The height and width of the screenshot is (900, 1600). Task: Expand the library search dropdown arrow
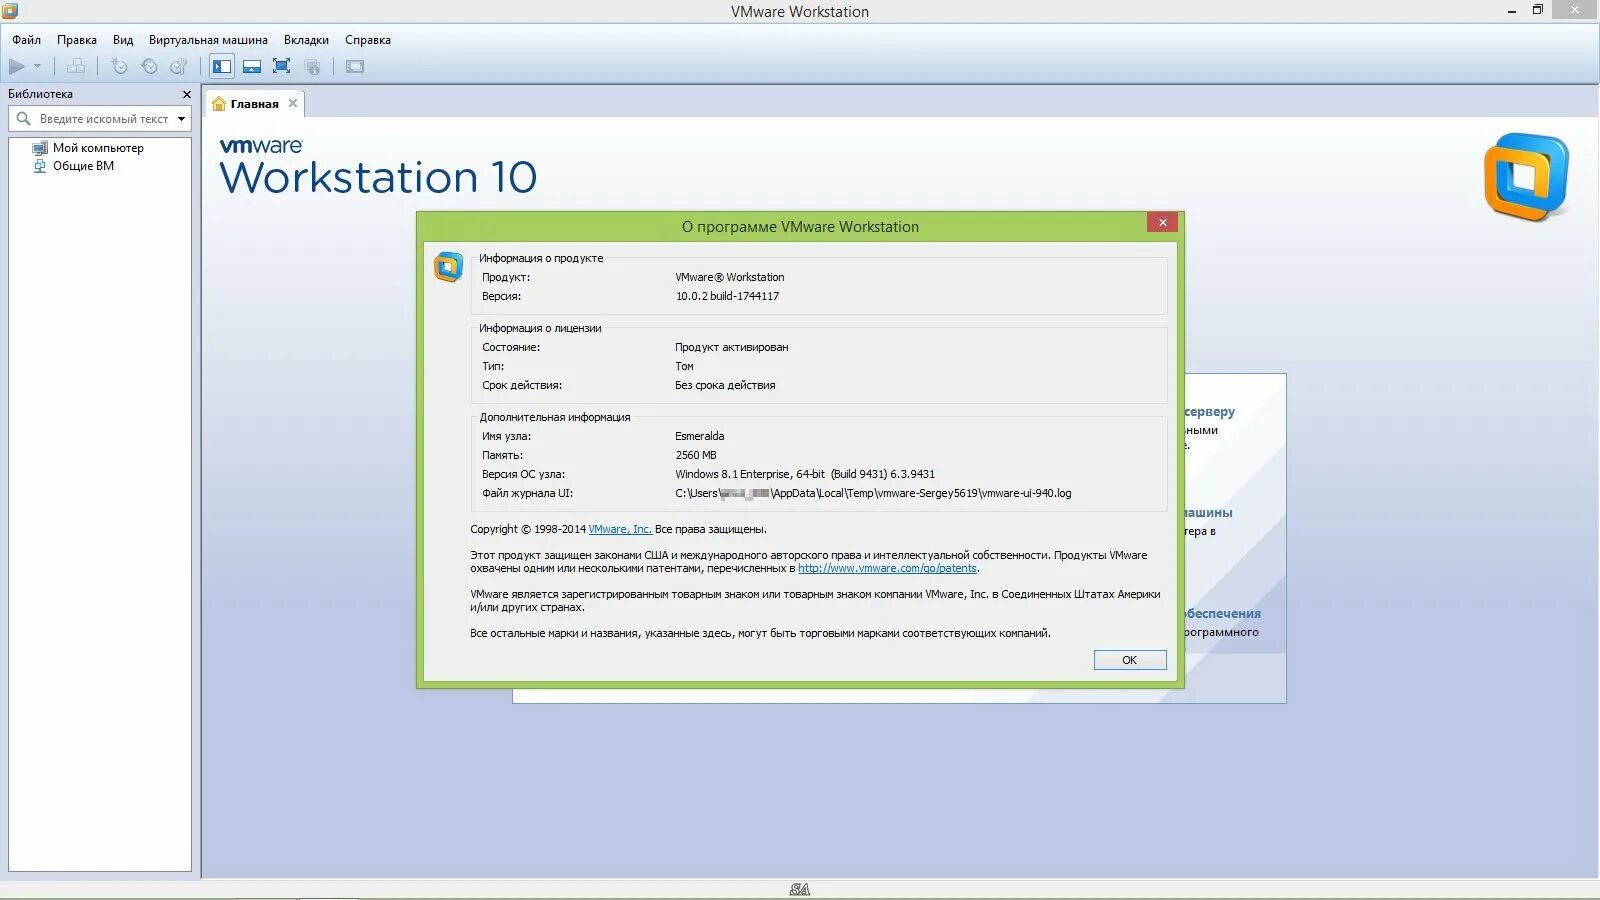click(x=181, y=119)
